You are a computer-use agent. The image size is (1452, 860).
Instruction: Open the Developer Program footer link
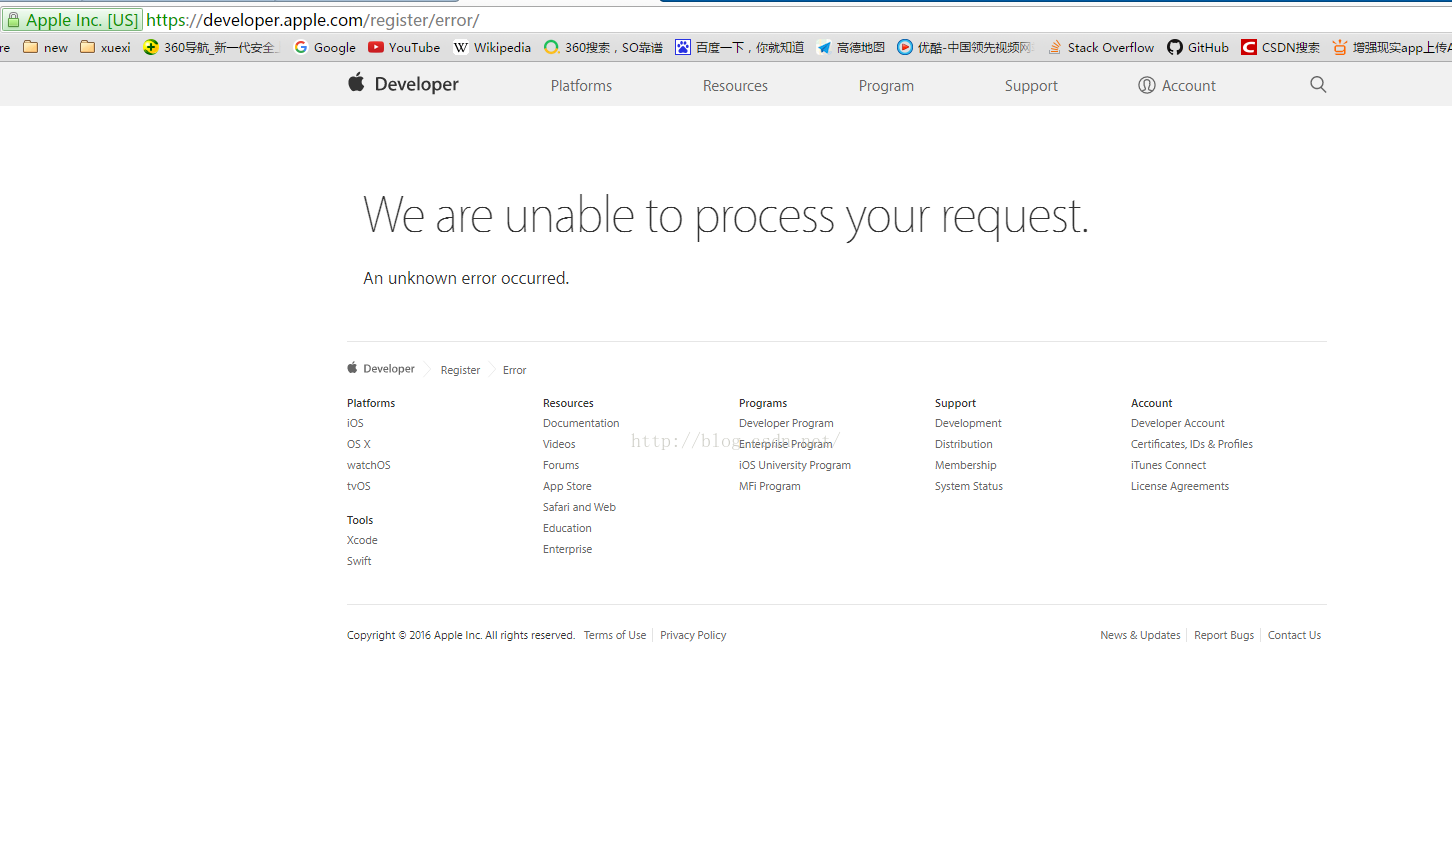point(786,423)
